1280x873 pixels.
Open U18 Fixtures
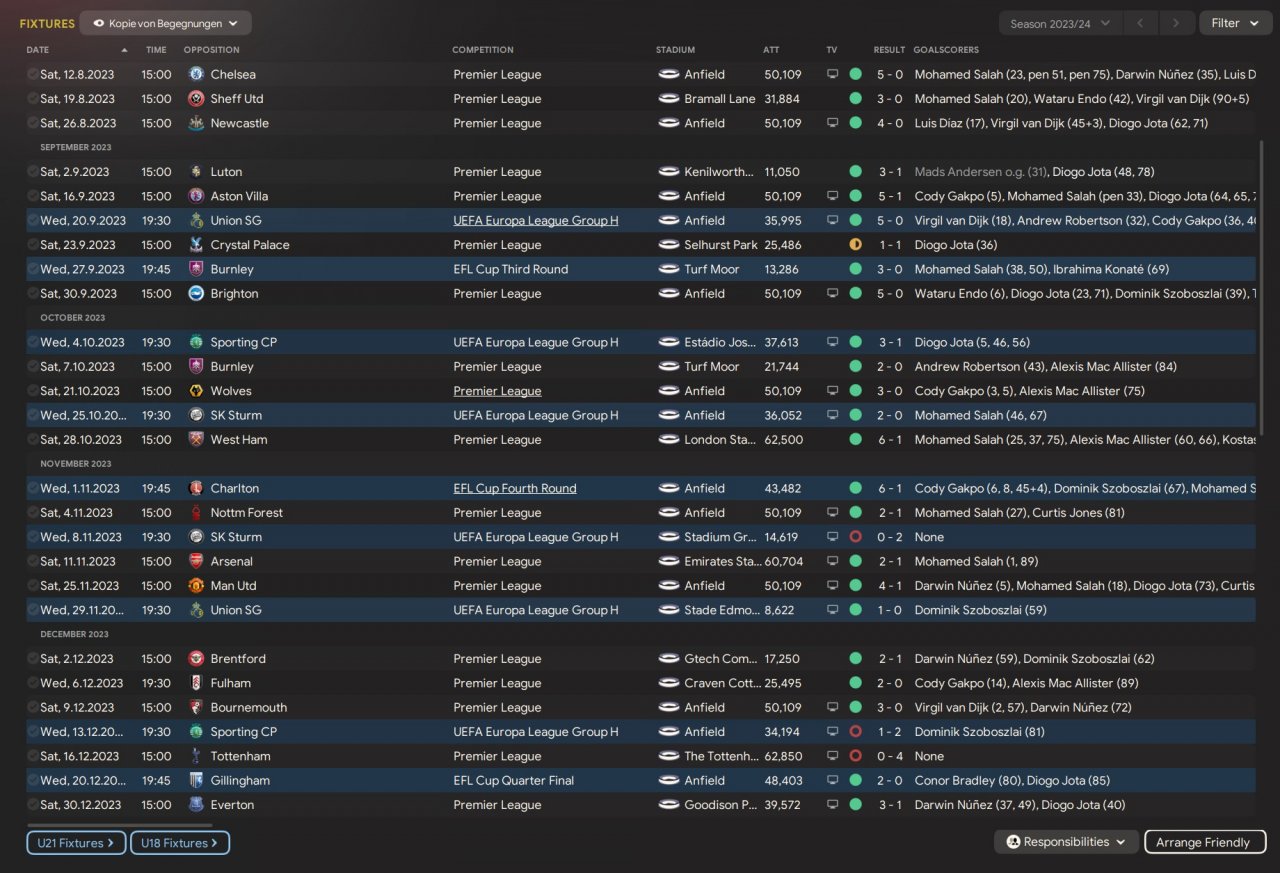click(x=179, y=843)
